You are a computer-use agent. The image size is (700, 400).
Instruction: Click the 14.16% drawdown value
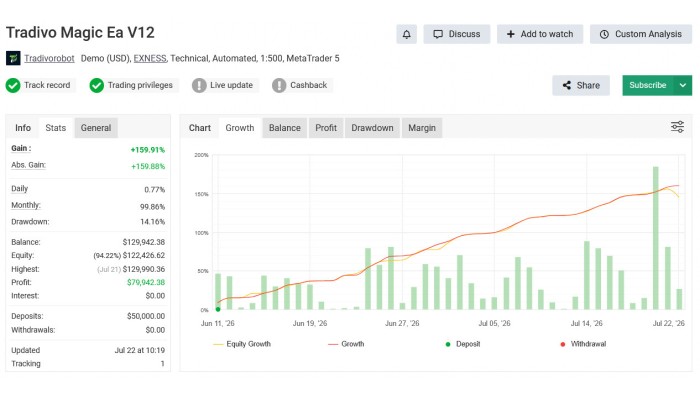click(x=153, y=222)
